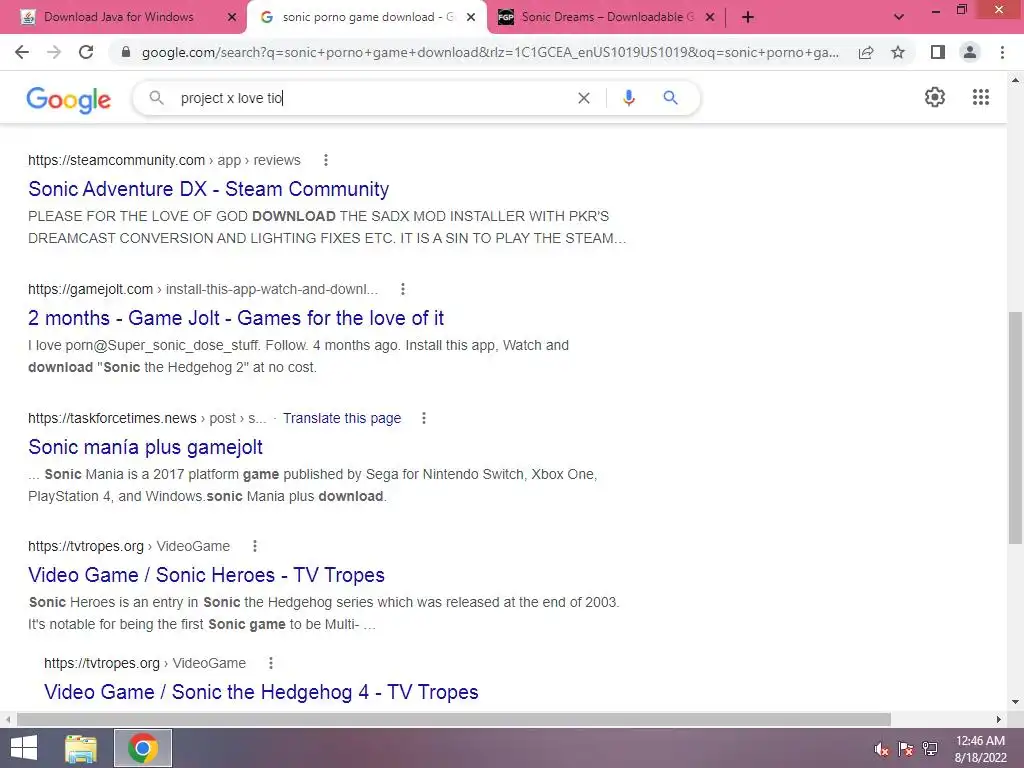Reload the current Google page
Viewport: 1024px width, 768px height.
click(x=86, y=52)
